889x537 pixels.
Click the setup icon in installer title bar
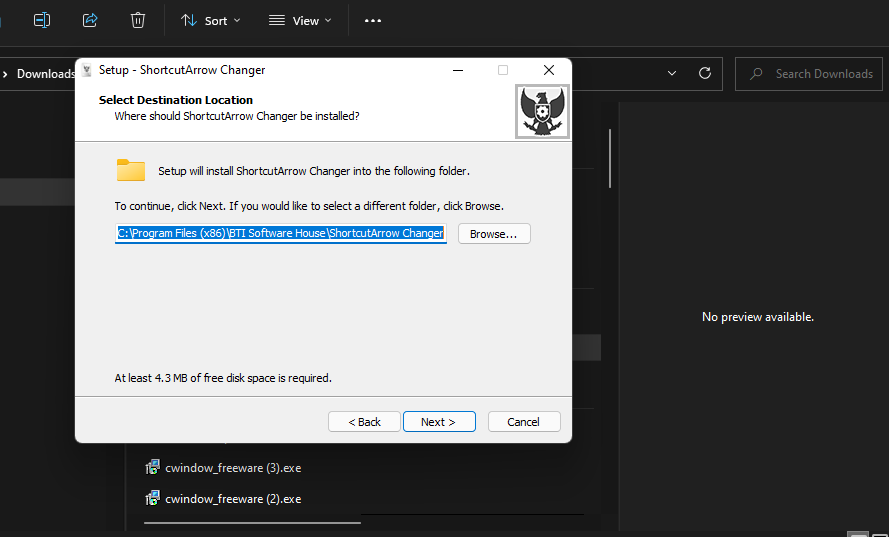click(87, 71)
